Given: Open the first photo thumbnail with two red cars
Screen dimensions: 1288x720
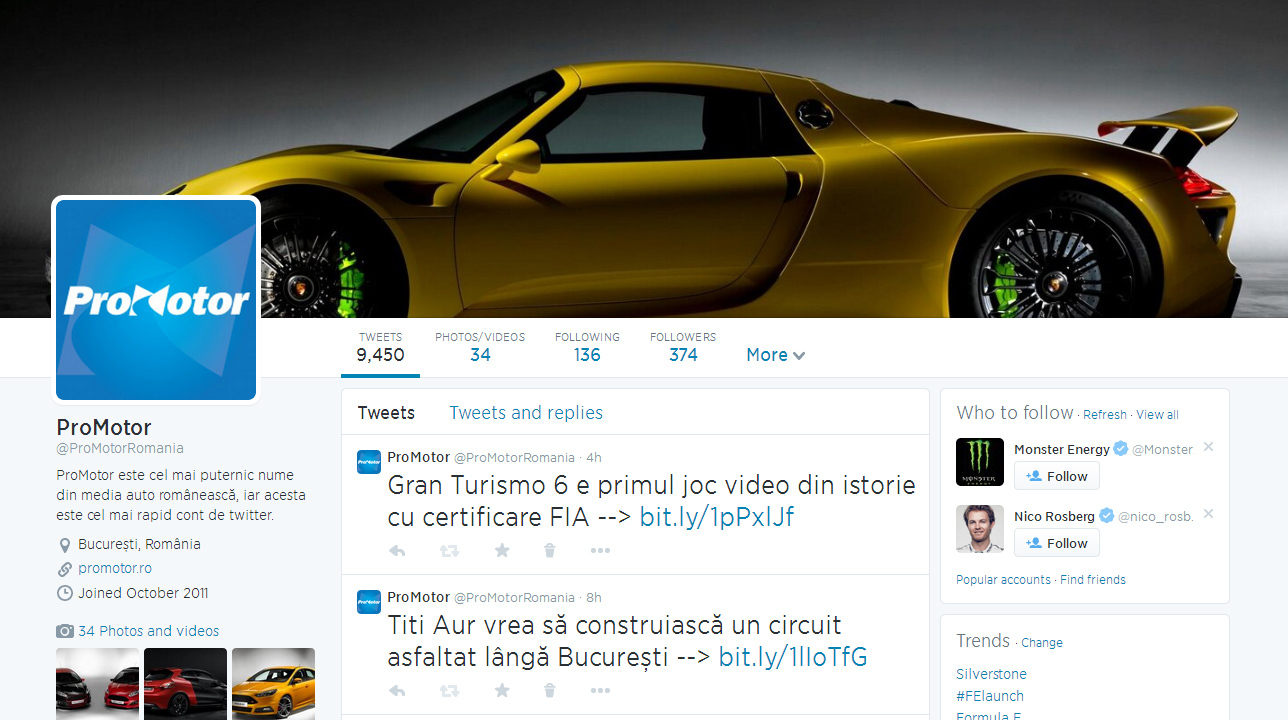Looking at the screenshot, I should click(97, 684).
